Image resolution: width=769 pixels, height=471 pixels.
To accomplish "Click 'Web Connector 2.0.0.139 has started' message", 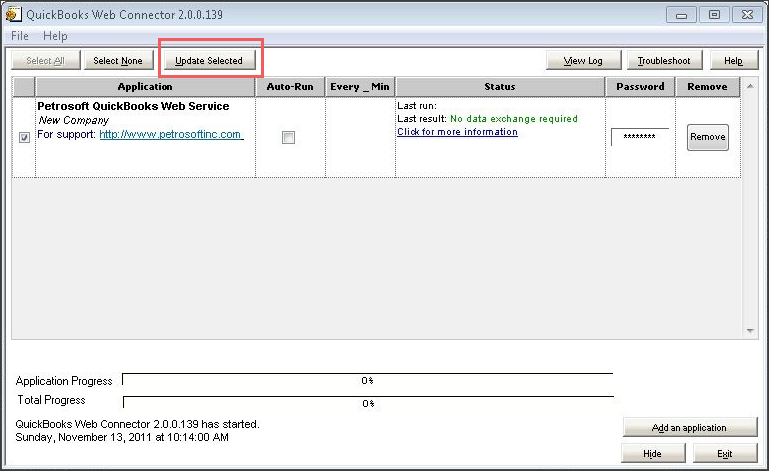I will pyautogui.click(x=137, y=424).
